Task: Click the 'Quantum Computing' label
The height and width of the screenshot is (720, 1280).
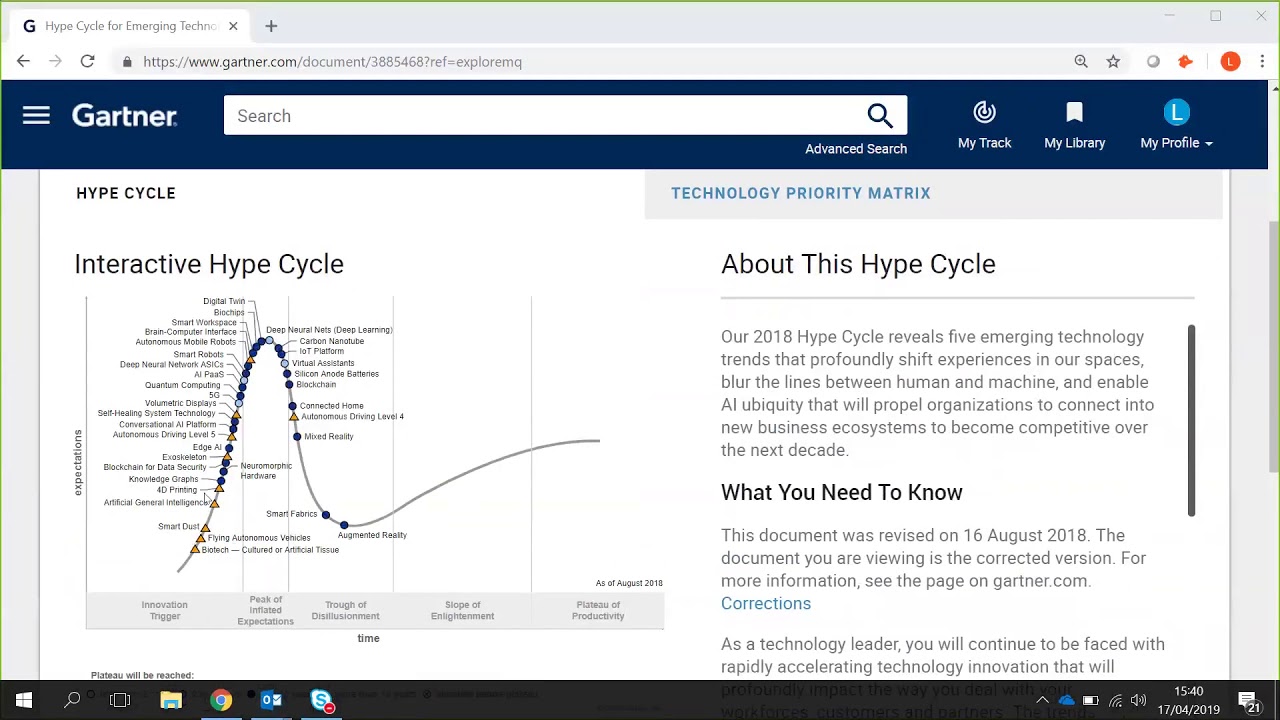Action: (182, 385)
